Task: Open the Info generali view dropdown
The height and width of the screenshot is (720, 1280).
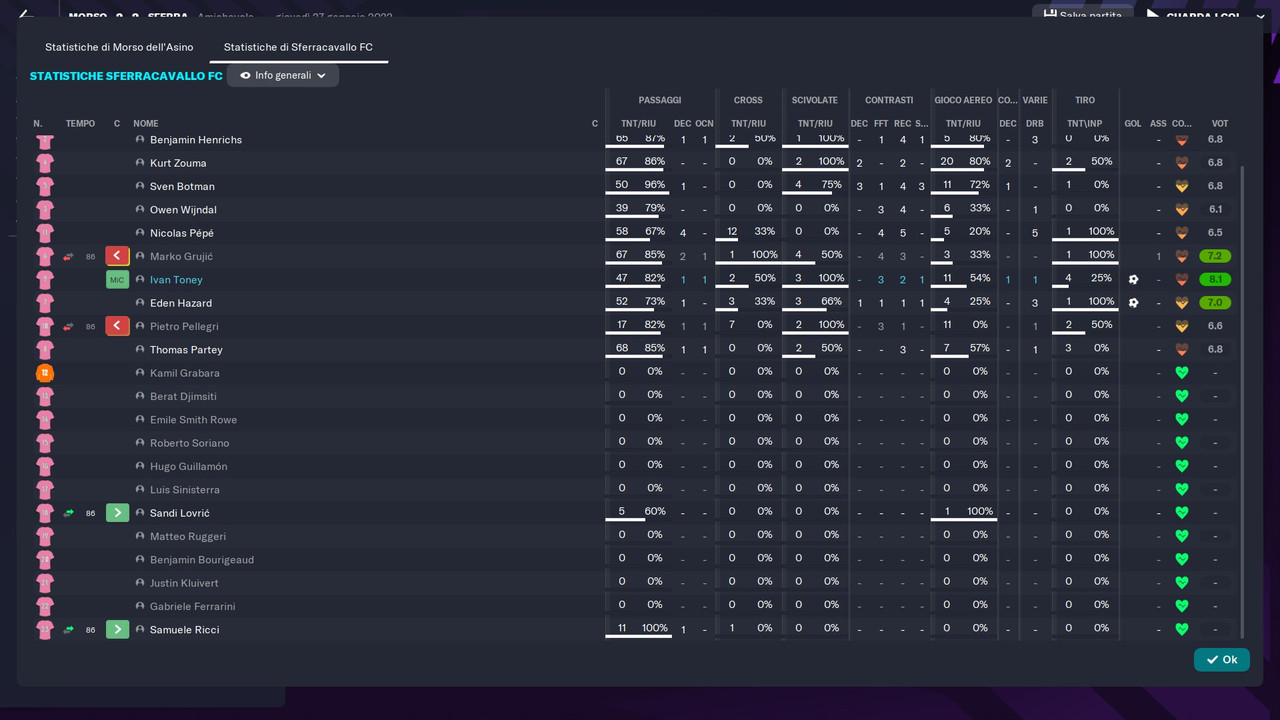Action: pos(283,75)
